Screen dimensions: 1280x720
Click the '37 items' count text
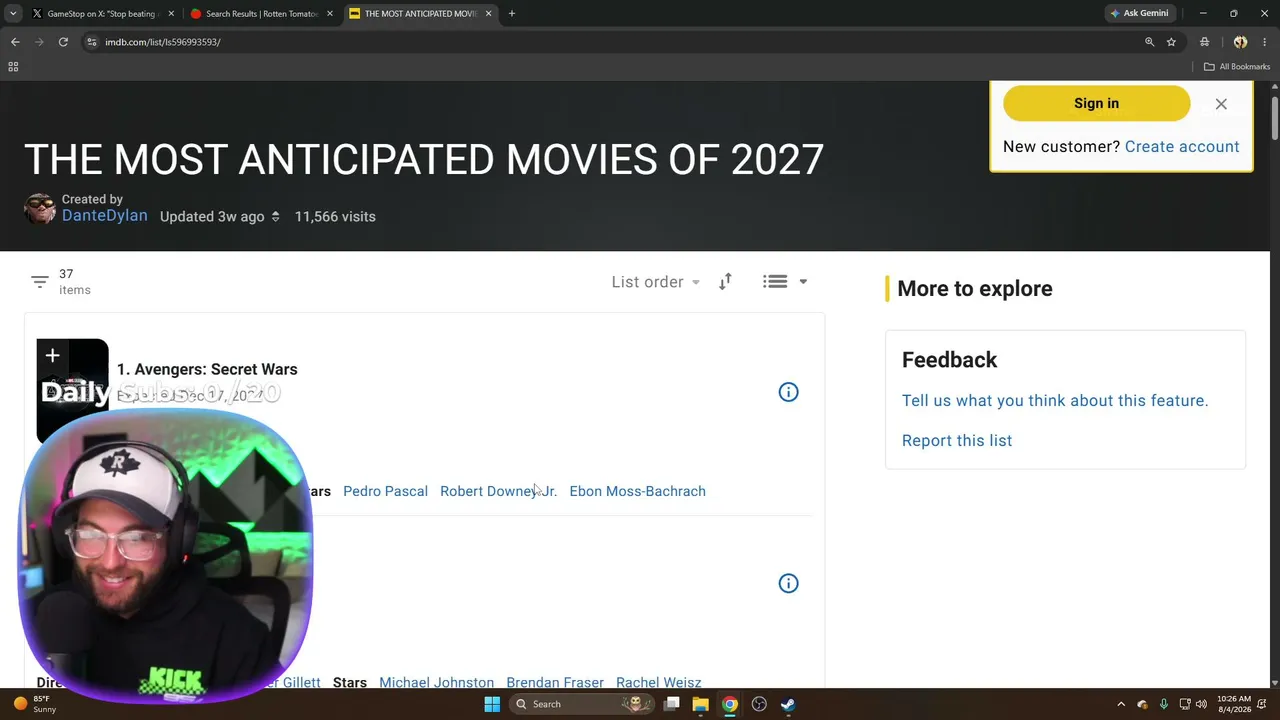75,282
